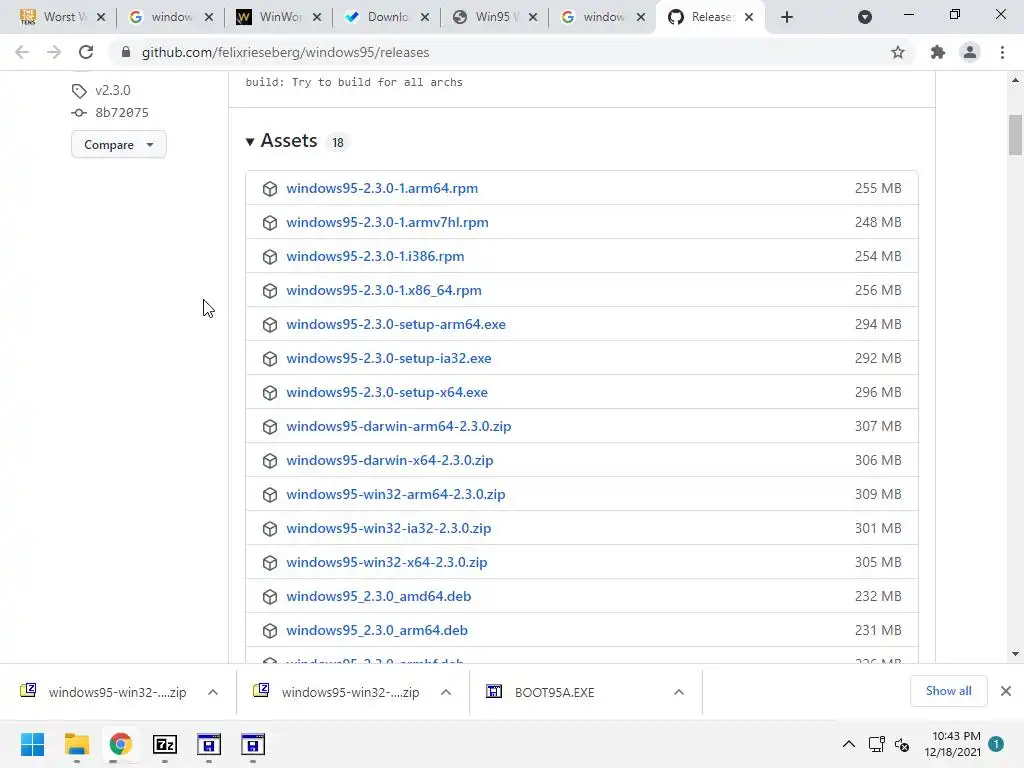Image resolution: width=1024 pixels, height=768 pixels.
Task: Open the Chrome three-dot menu
Action: pyautogui.click(x=1002, y=52)
